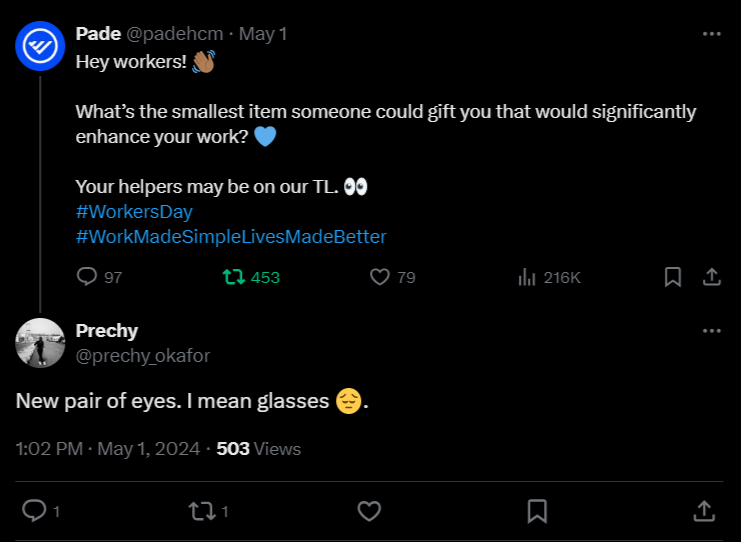The width and height of the screenshot is (741, 542).
Task: Bookmark Pade's original tweet
Action: click(673, 277)
